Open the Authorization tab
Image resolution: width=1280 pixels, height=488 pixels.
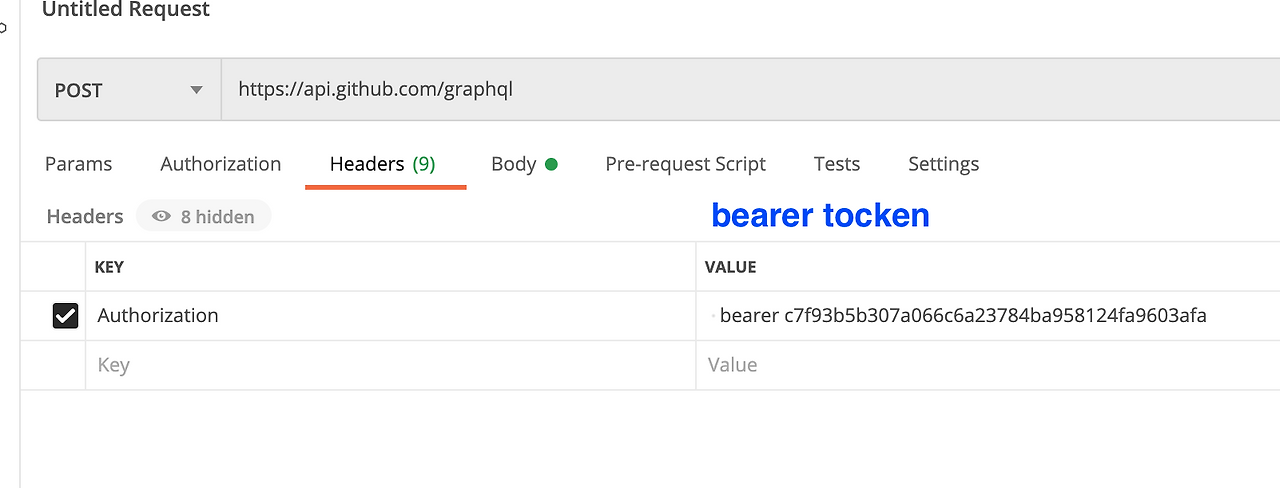(221, 164)
